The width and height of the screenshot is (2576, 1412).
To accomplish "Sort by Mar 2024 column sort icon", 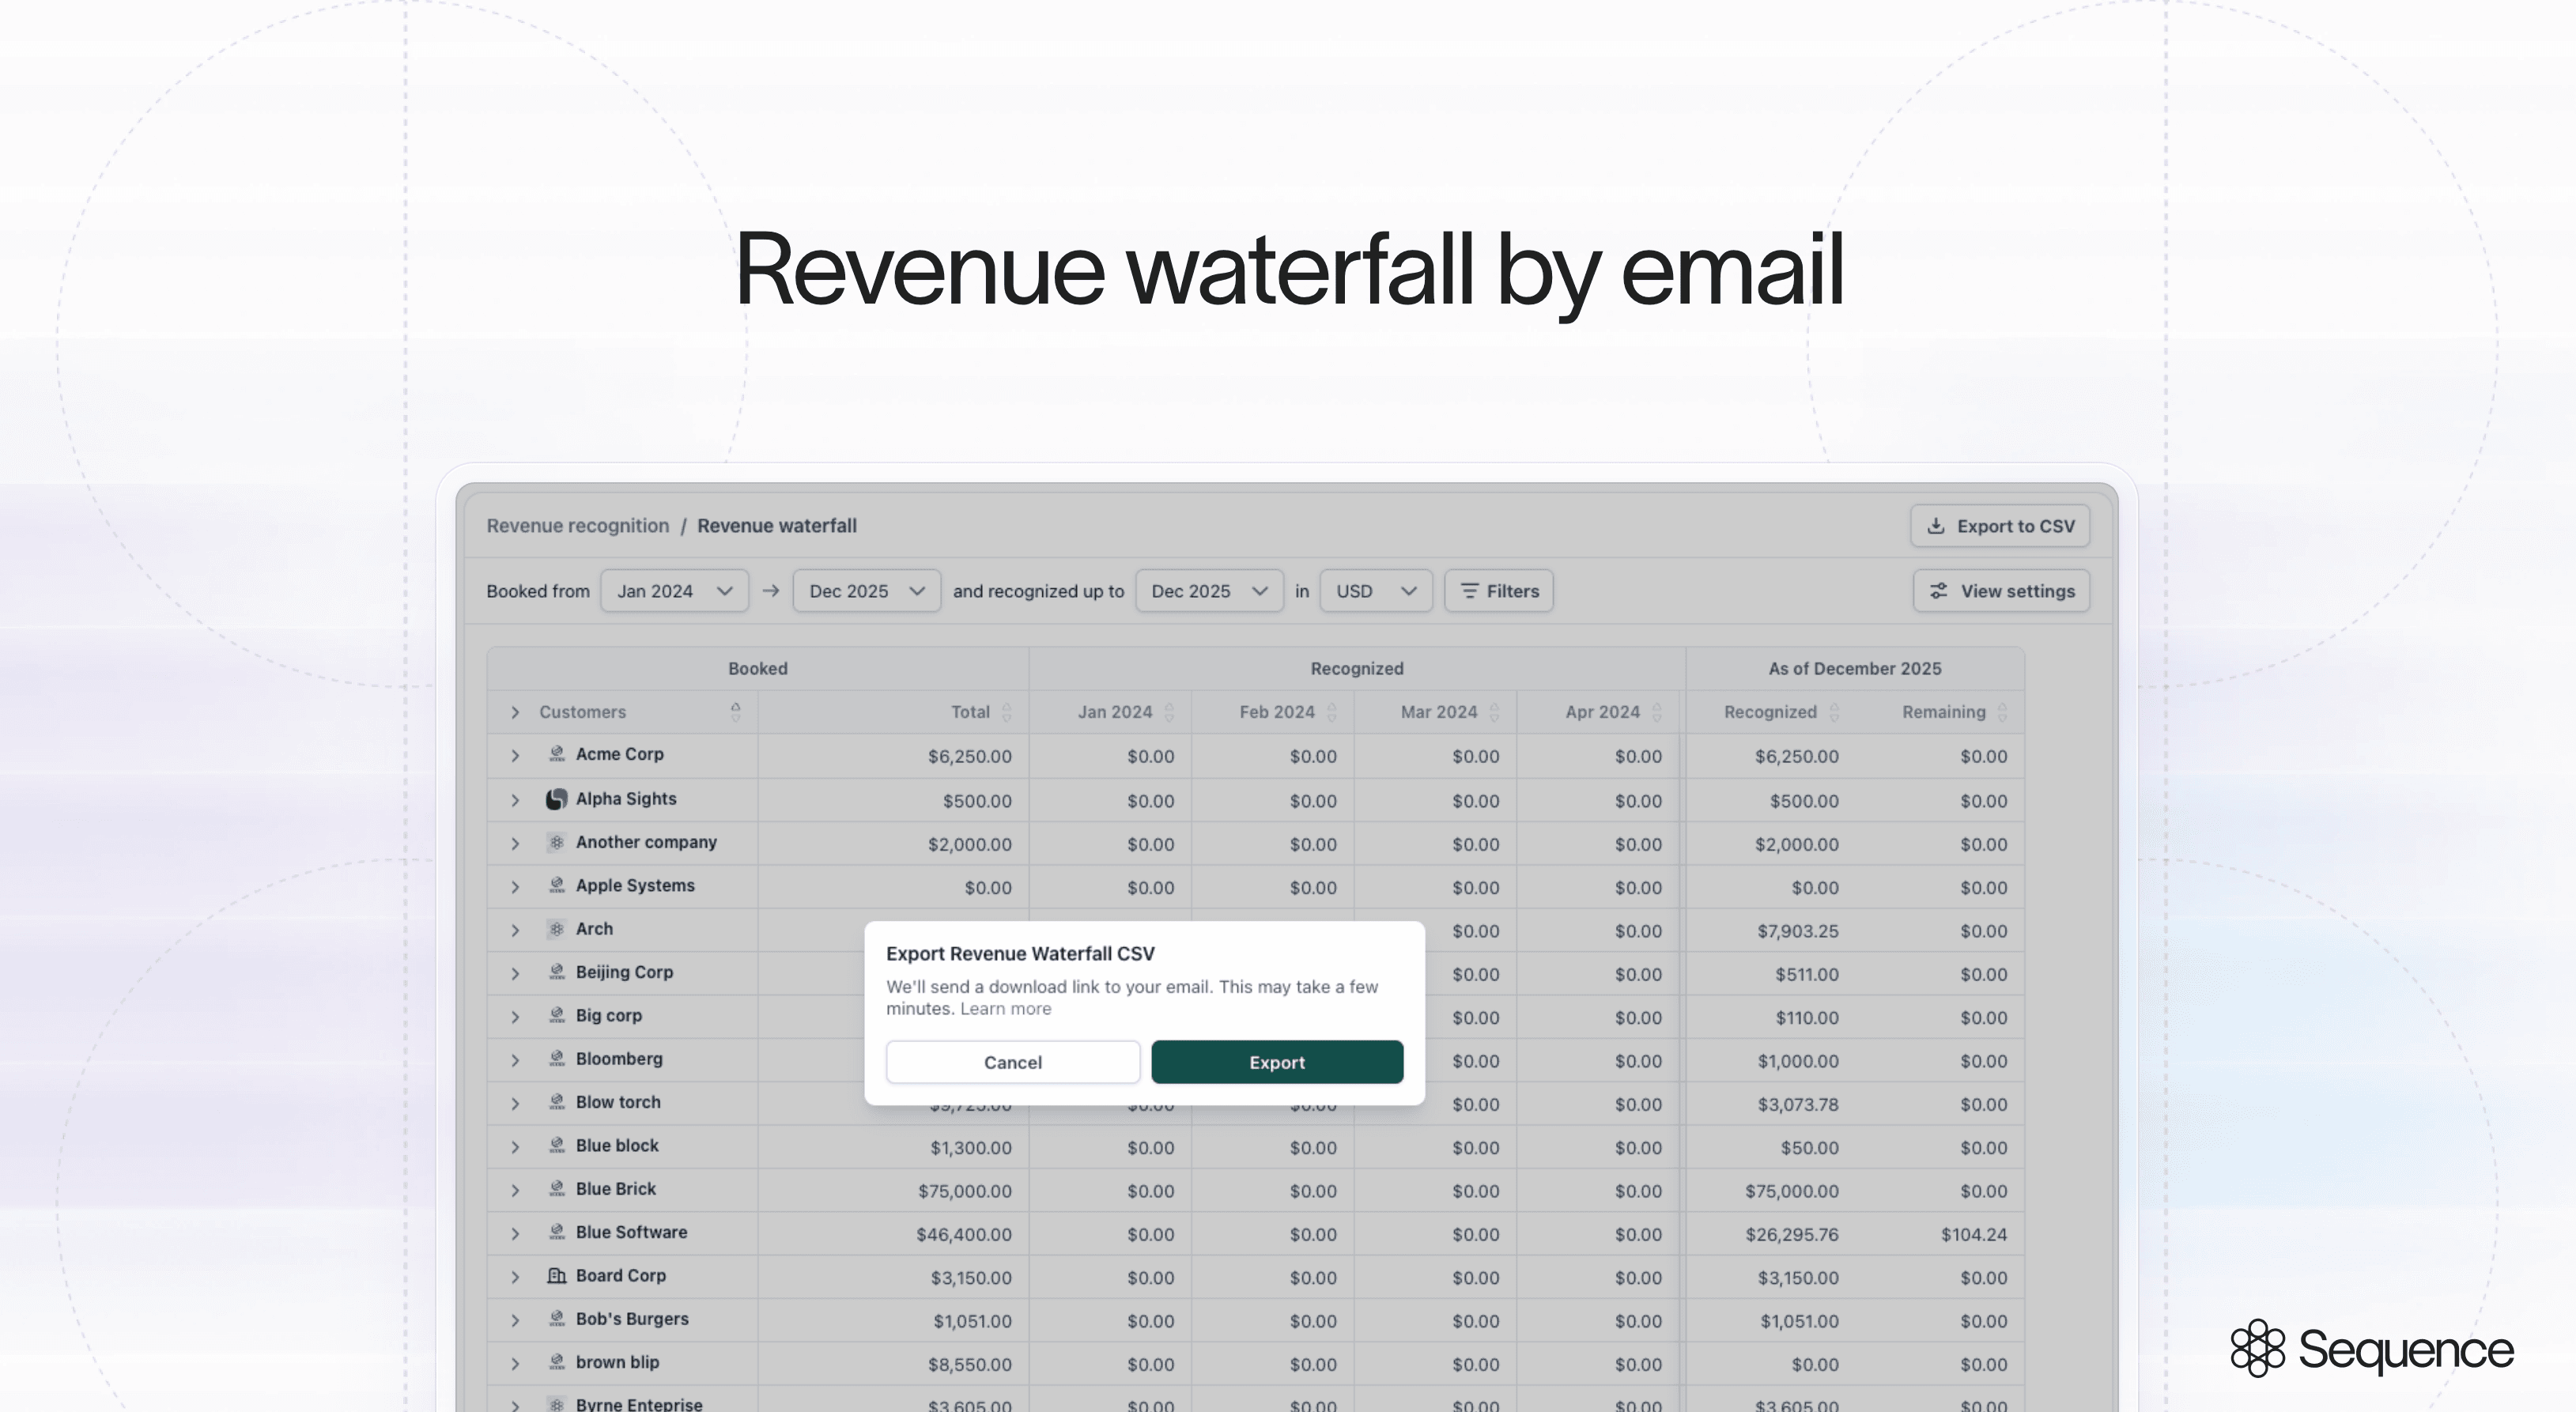I will tap(1494, 712).
